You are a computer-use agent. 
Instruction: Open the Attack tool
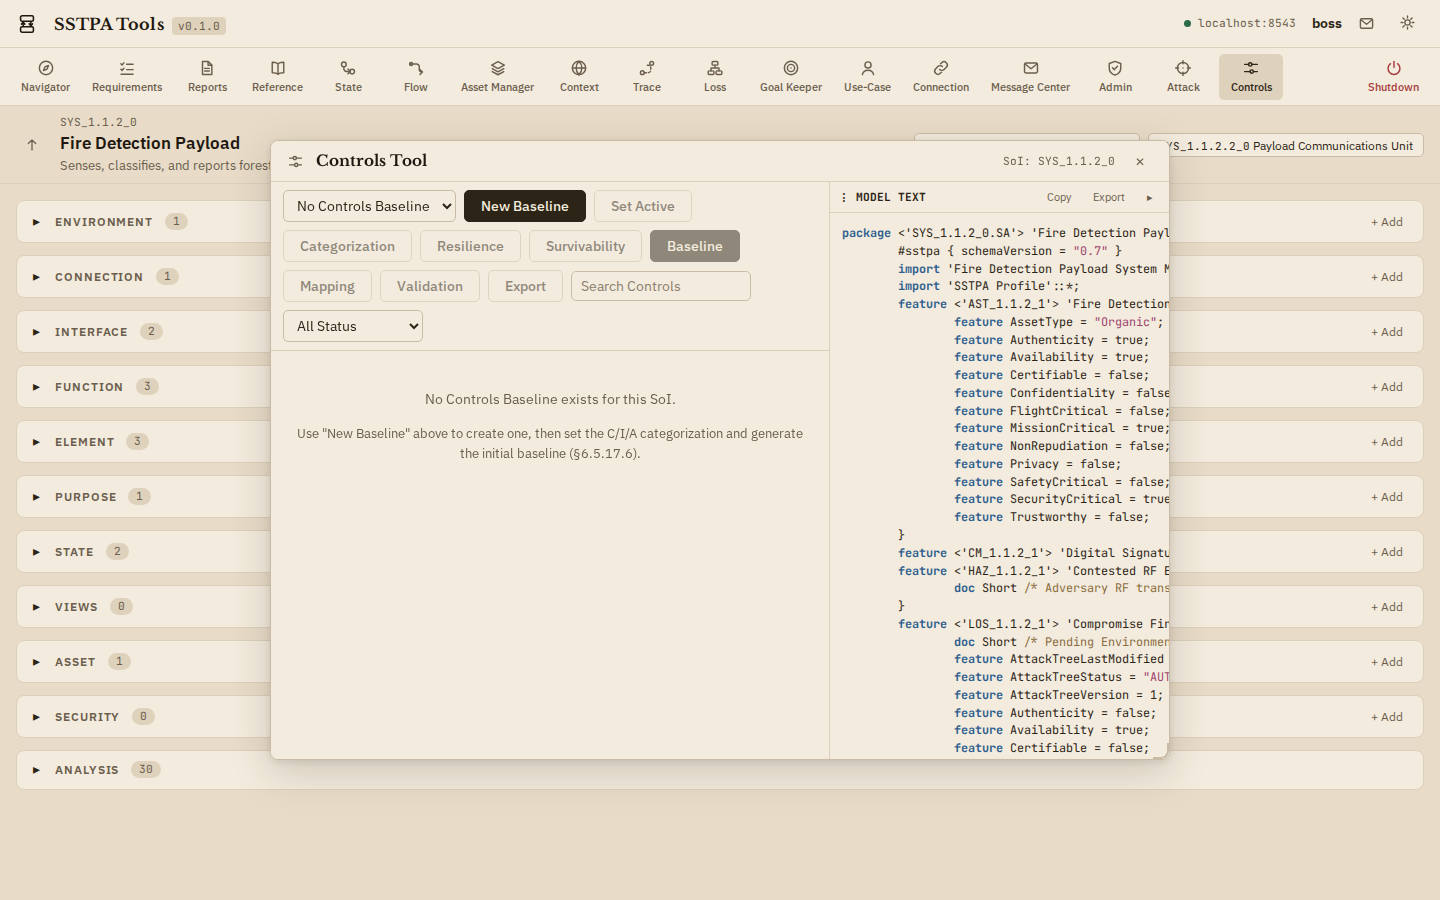pos(1183,77)
